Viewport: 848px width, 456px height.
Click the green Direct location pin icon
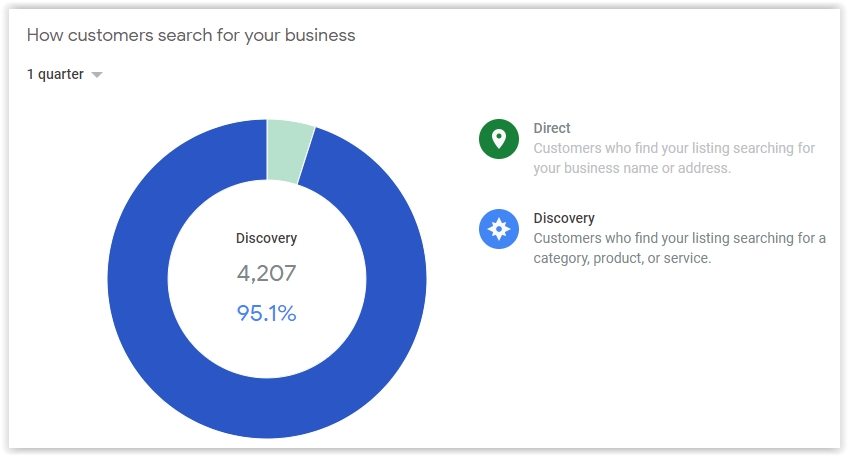[499, 139]
